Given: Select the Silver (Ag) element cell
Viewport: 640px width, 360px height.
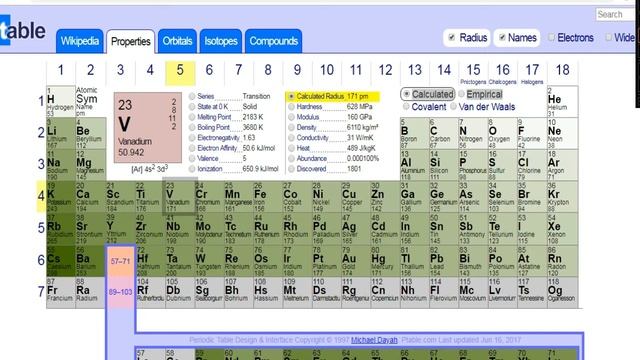Looking at the screenshot, I should pos(356,229).
